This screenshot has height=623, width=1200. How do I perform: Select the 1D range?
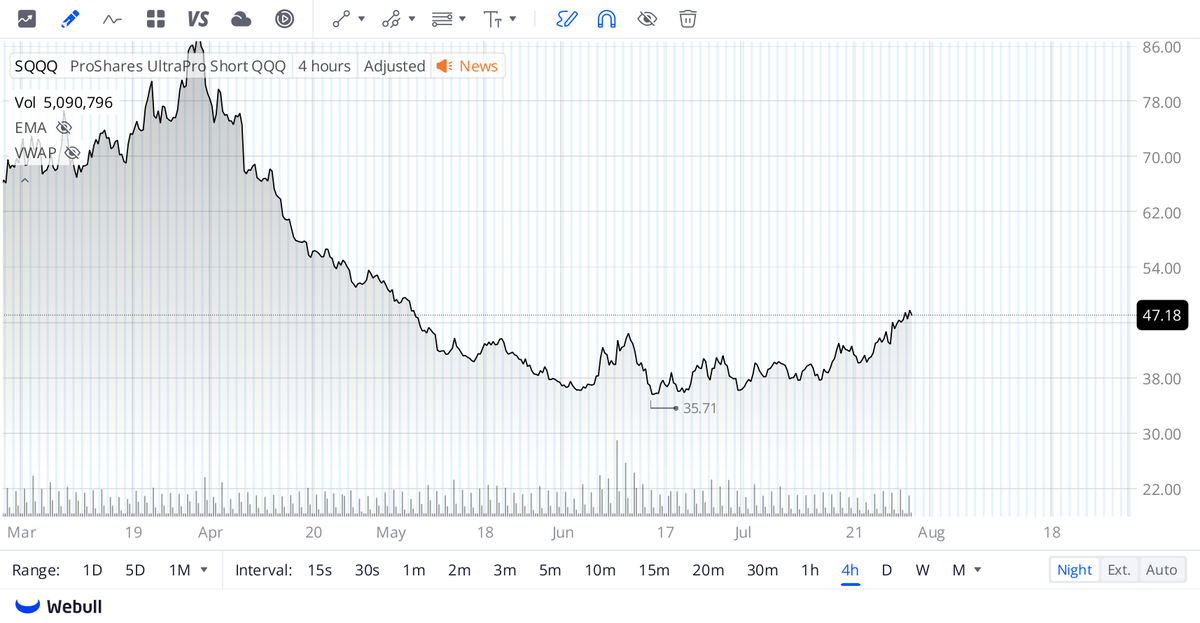click(92, 570)
